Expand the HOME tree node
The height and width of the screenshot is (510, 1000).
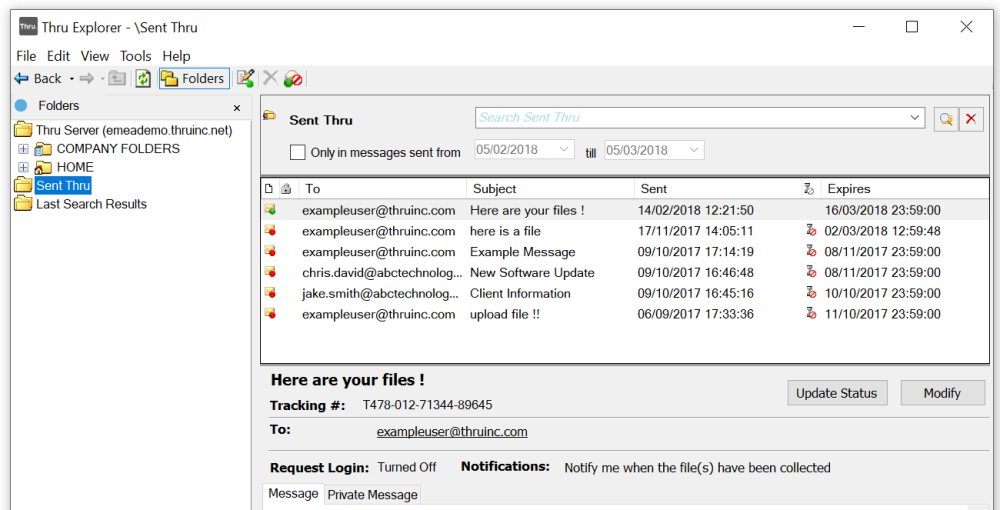[24, 168]
